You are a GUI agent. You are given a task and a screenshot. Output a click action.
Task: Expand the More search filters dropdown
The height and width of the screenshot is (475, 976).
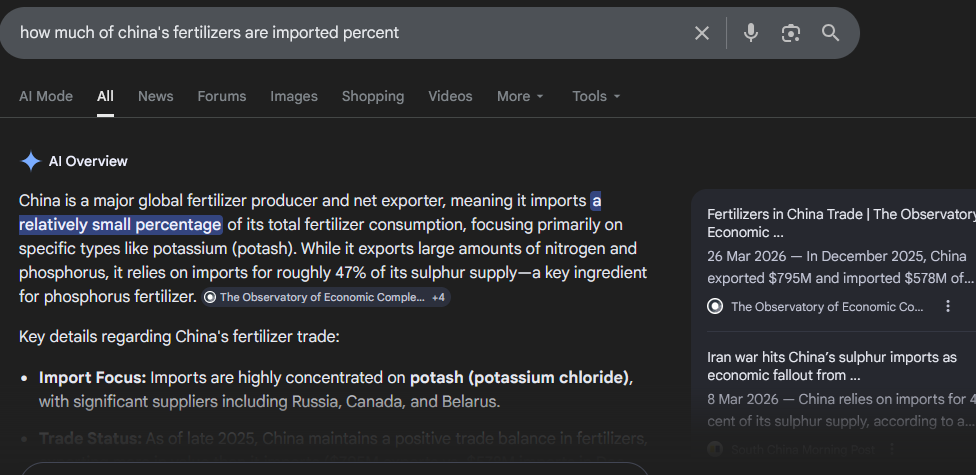pyautogui.click(x=520, y=96)
